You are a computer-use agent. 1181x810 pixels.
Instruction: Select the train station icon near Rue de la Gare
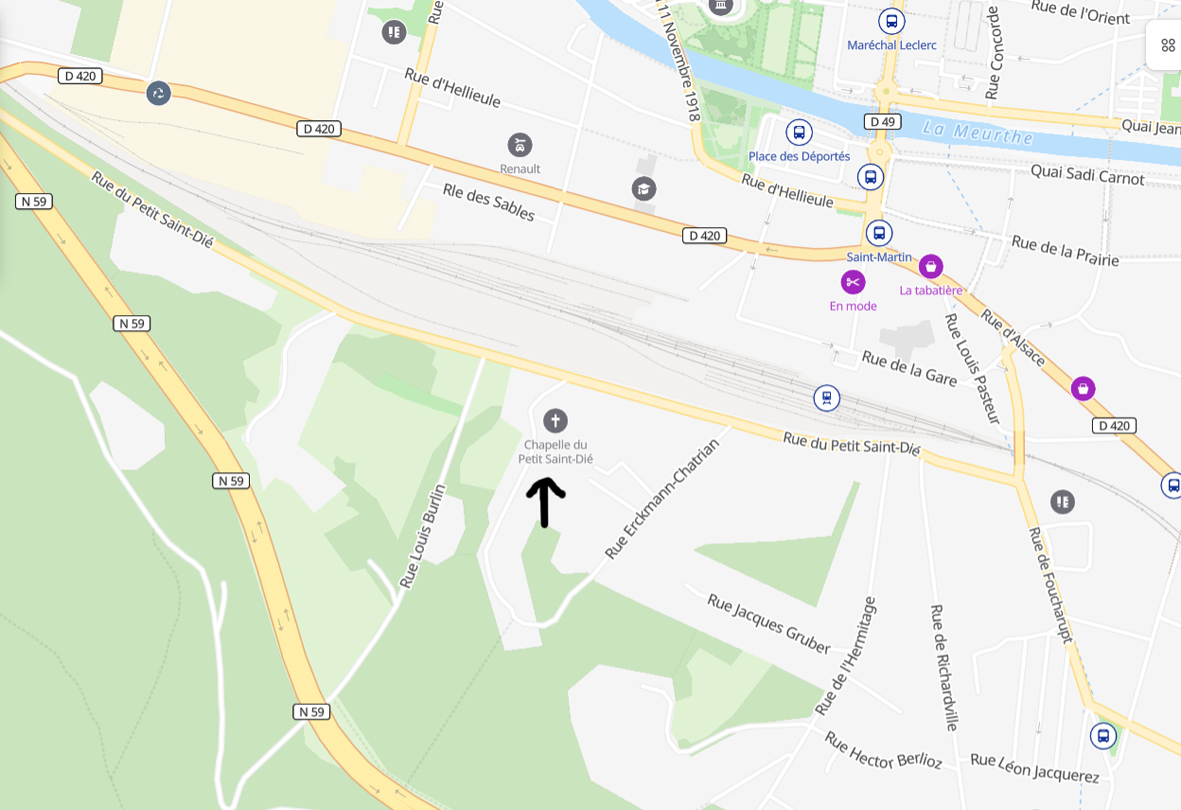[827, 398]
